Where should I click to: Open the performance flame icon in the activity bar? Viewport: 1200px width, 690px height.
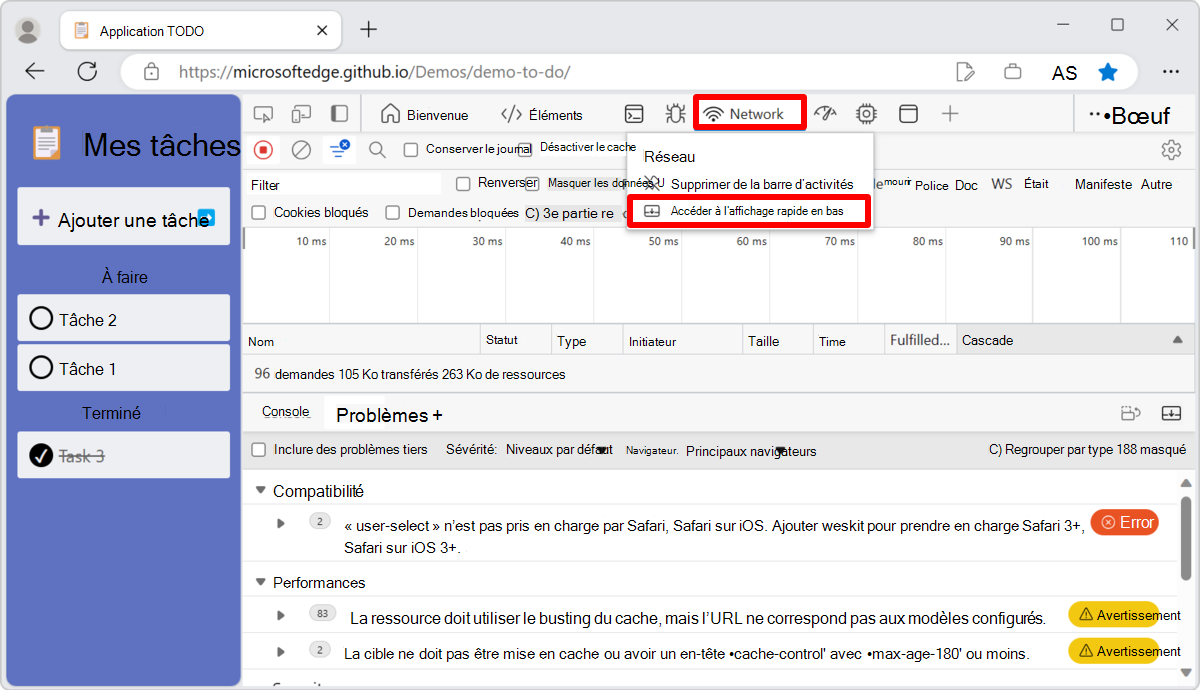[x=825, y=114]
